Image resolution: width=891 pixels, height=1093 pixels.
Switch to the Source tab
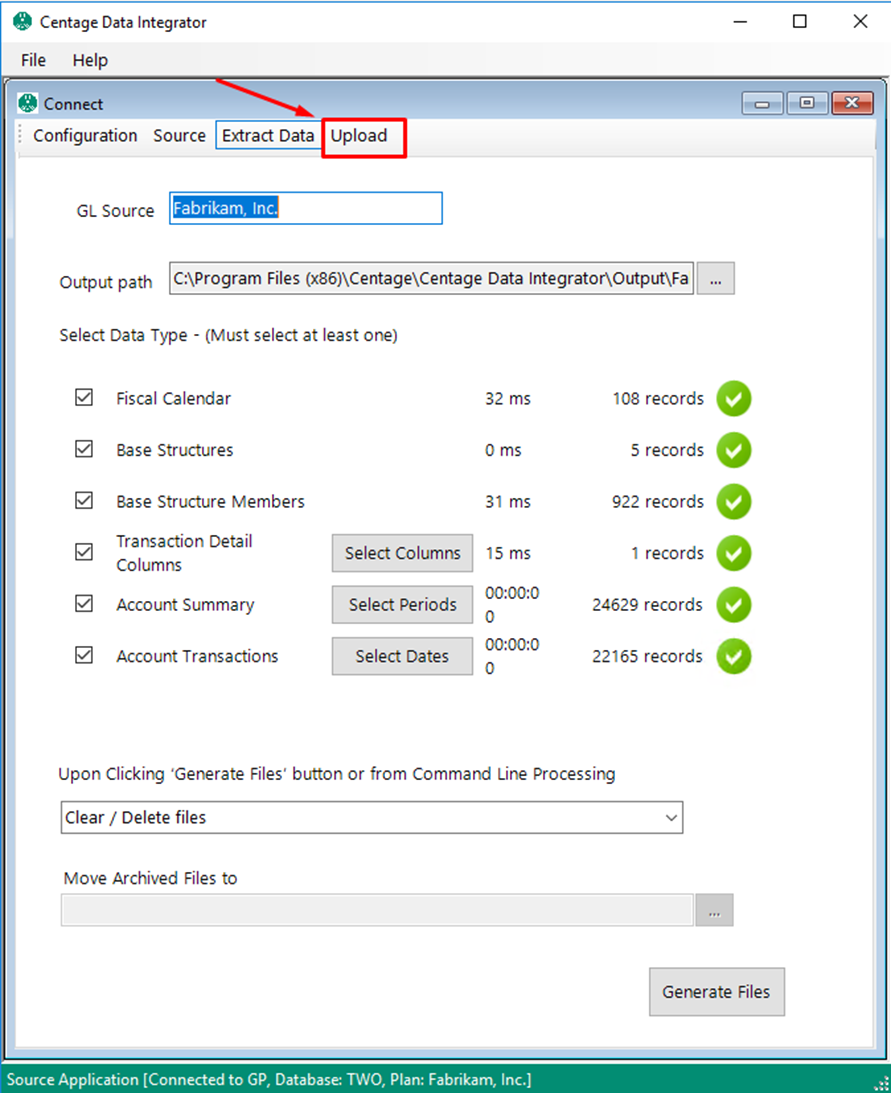(x=179, y=135)
